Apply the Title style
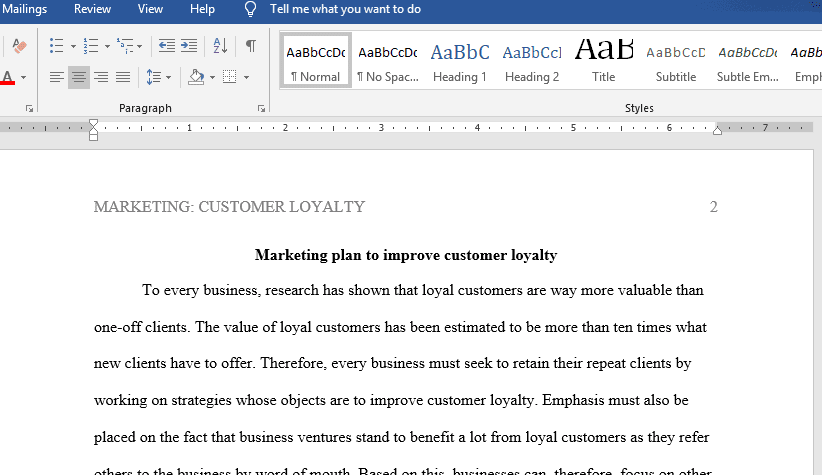Screen dimensions: 822x475 pos(604,61)
